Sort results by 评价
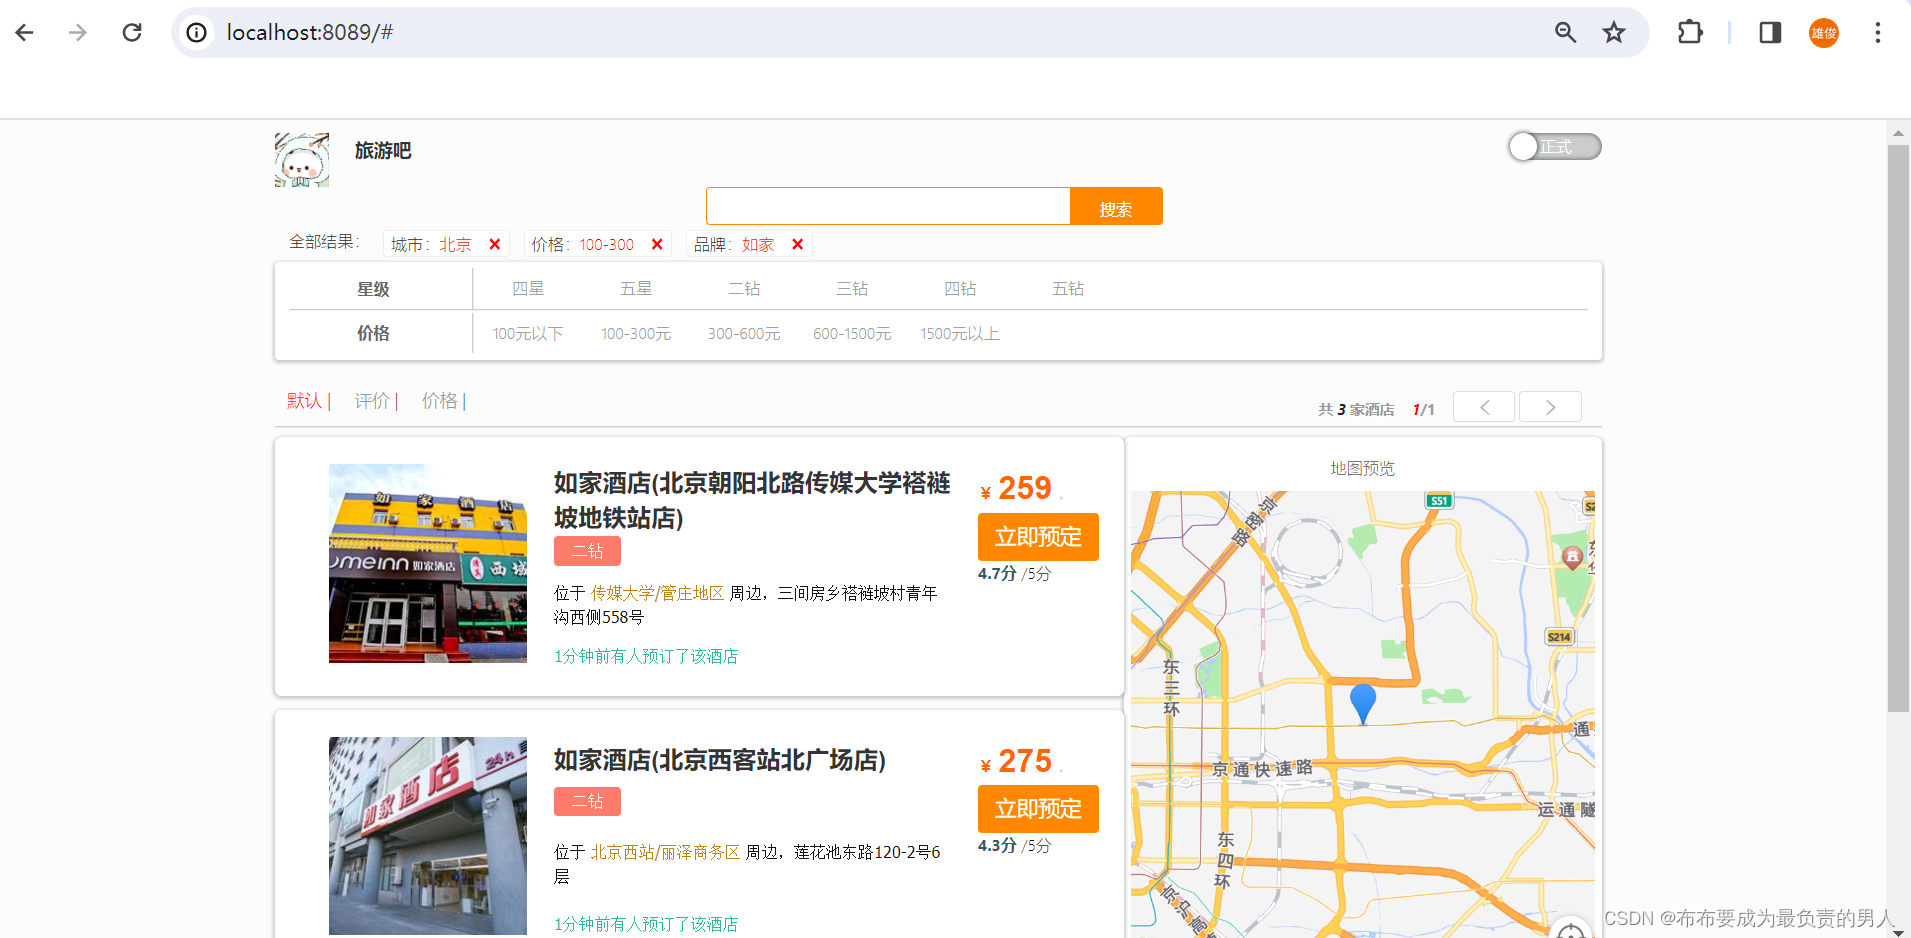 pyautogui.click(x=372, y=401)
